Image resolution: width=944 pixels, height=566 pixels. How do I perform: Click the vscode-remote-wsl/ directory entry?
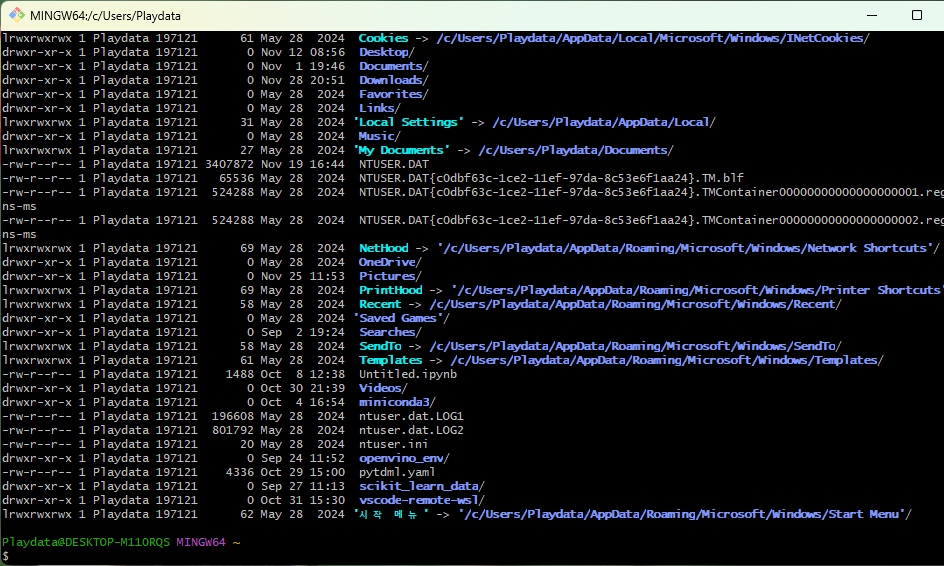pos(422,500)
